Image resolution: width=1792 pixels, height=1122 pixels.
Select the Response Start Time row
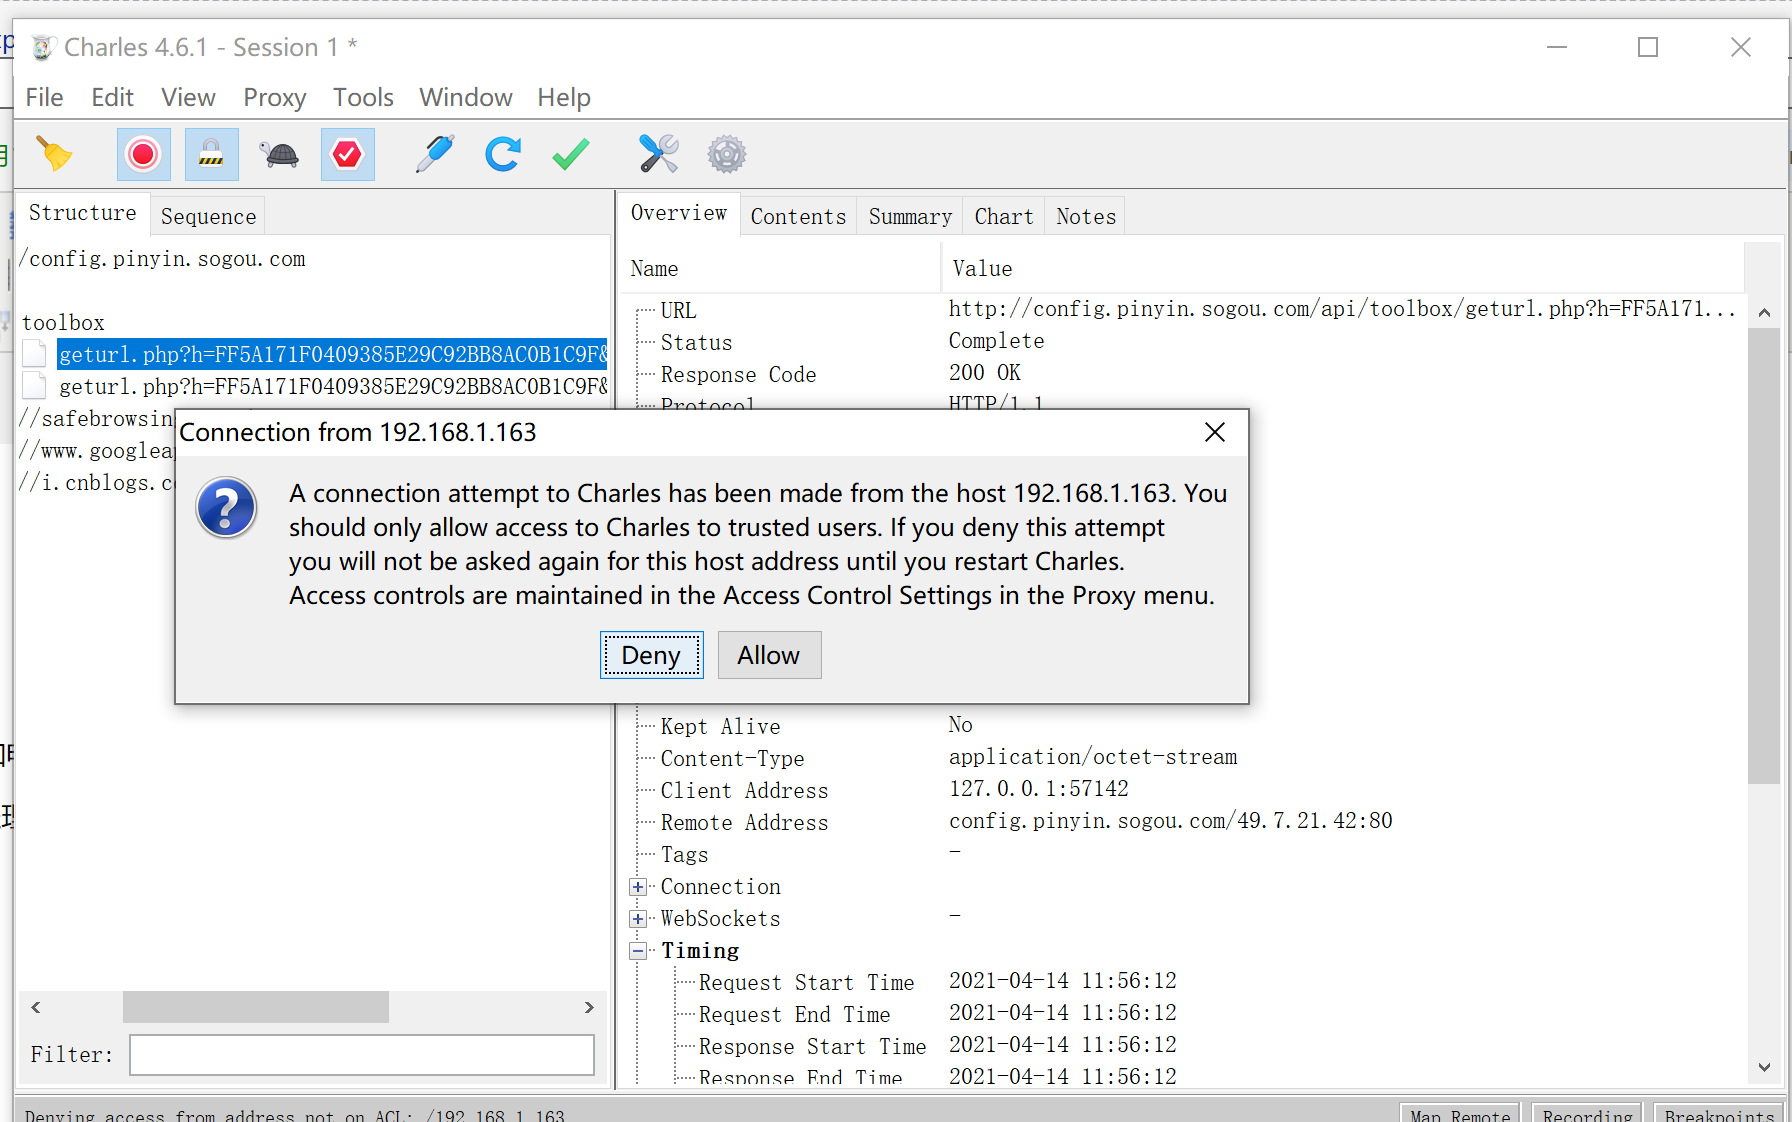click(x=1185, y=1046)
